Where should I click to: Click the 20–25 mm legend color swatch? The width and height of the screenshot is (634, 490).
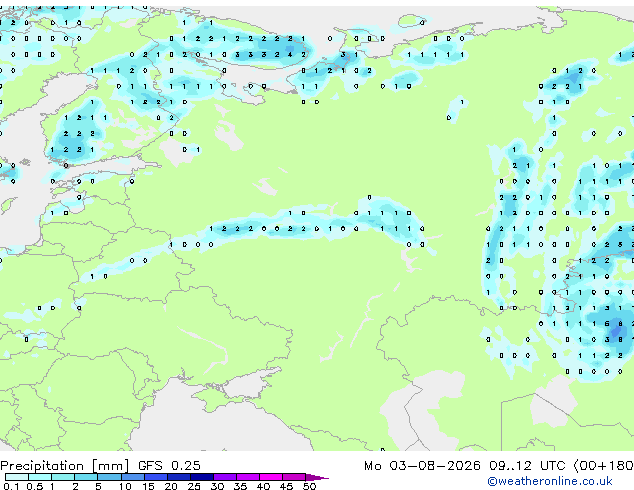point(179,477)
